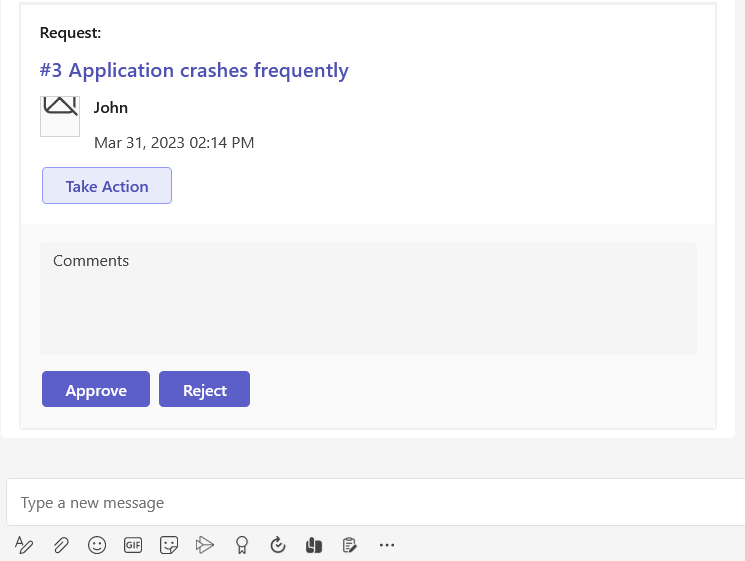Open the Praise badge icon
The width and height of the screenshot is (745, 561).
(241, 545)
